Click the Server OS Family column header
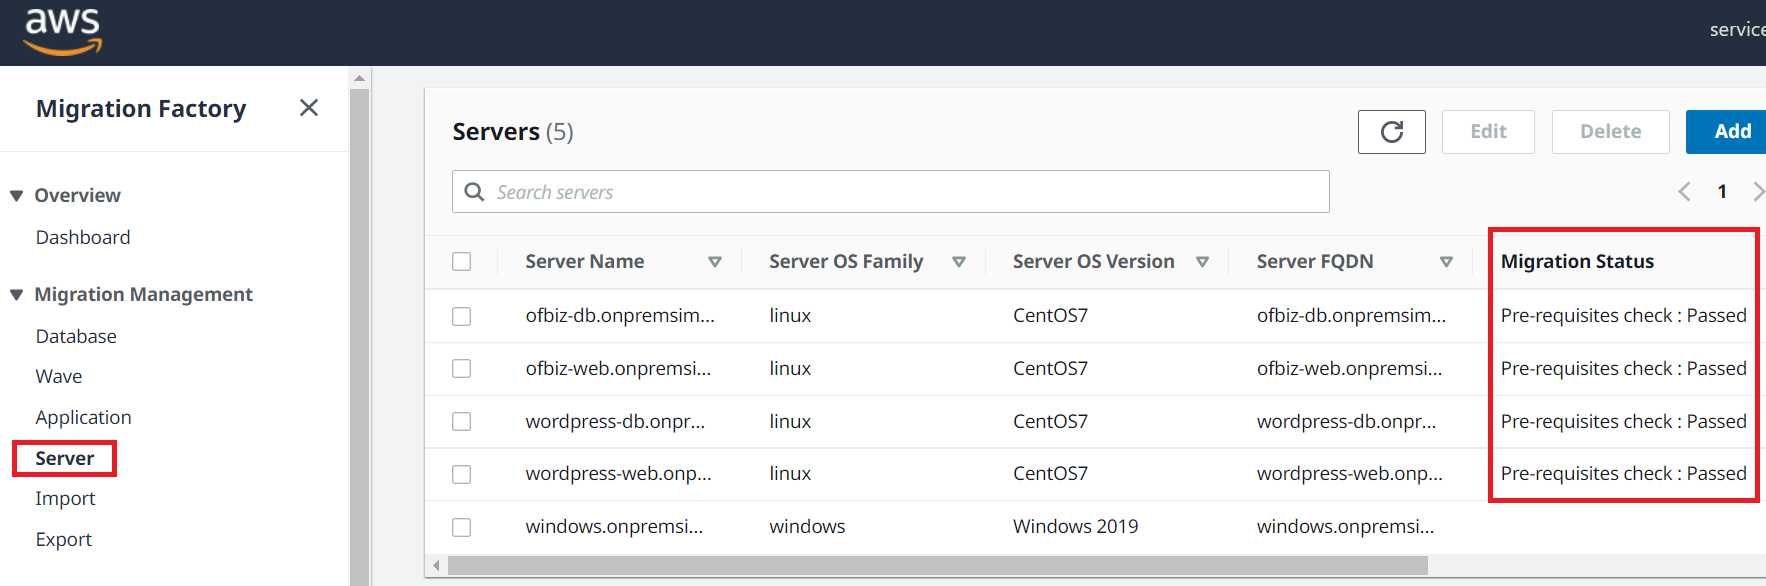1766x586 pixels. point(846,262)
